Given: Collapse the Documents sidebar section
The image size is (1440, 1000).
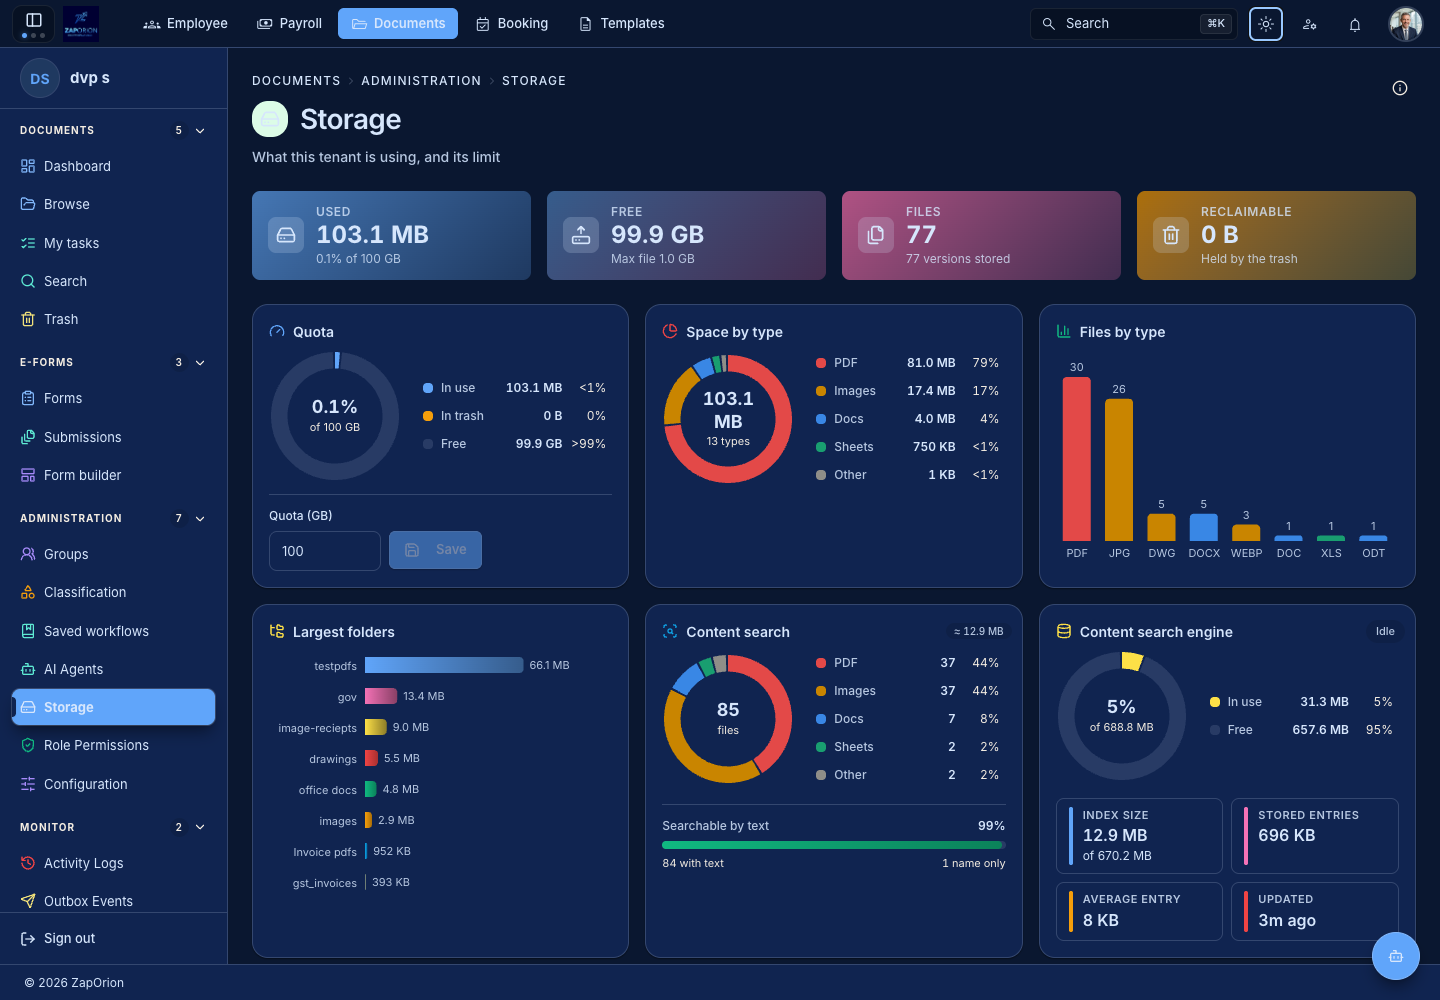Looking at the screenshot, I should click(200, 130).
